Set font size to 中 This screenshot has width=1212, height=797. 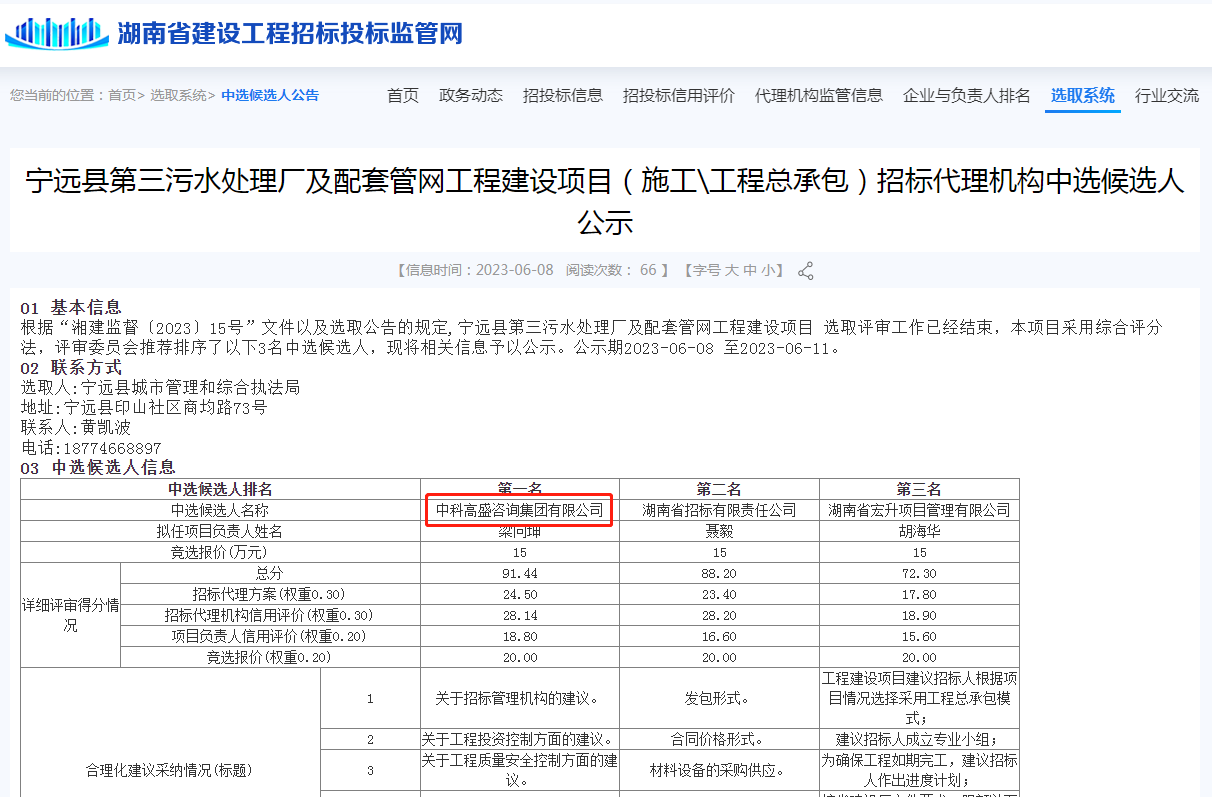(x=750, y=270)
